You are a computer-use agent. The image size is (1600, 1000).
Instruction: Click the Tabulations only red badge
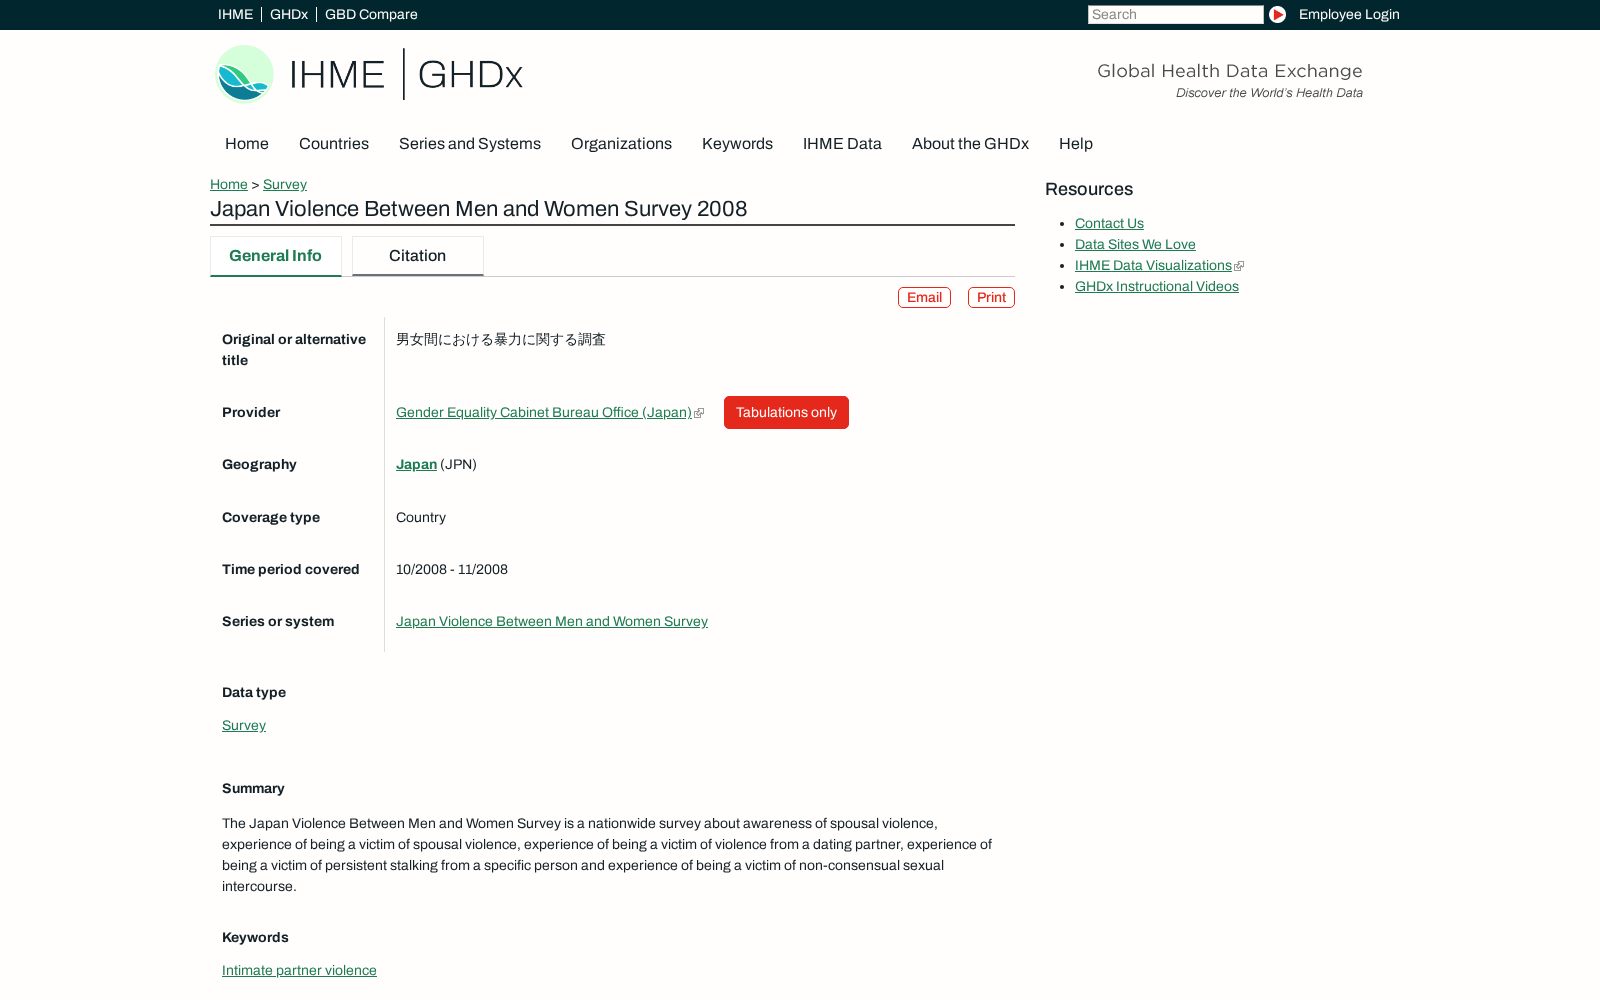click(786, 413)
